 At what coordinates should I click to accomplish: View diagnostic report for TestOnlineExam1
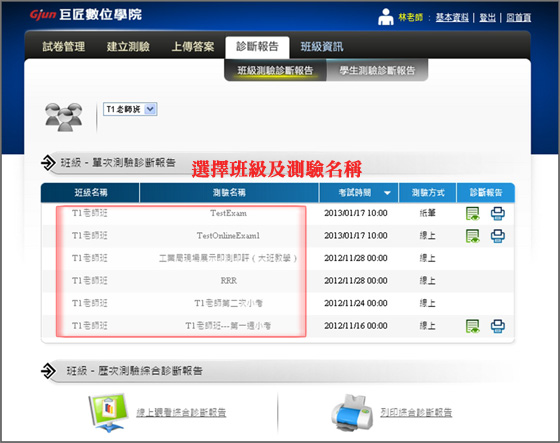[x=472, y=236]
